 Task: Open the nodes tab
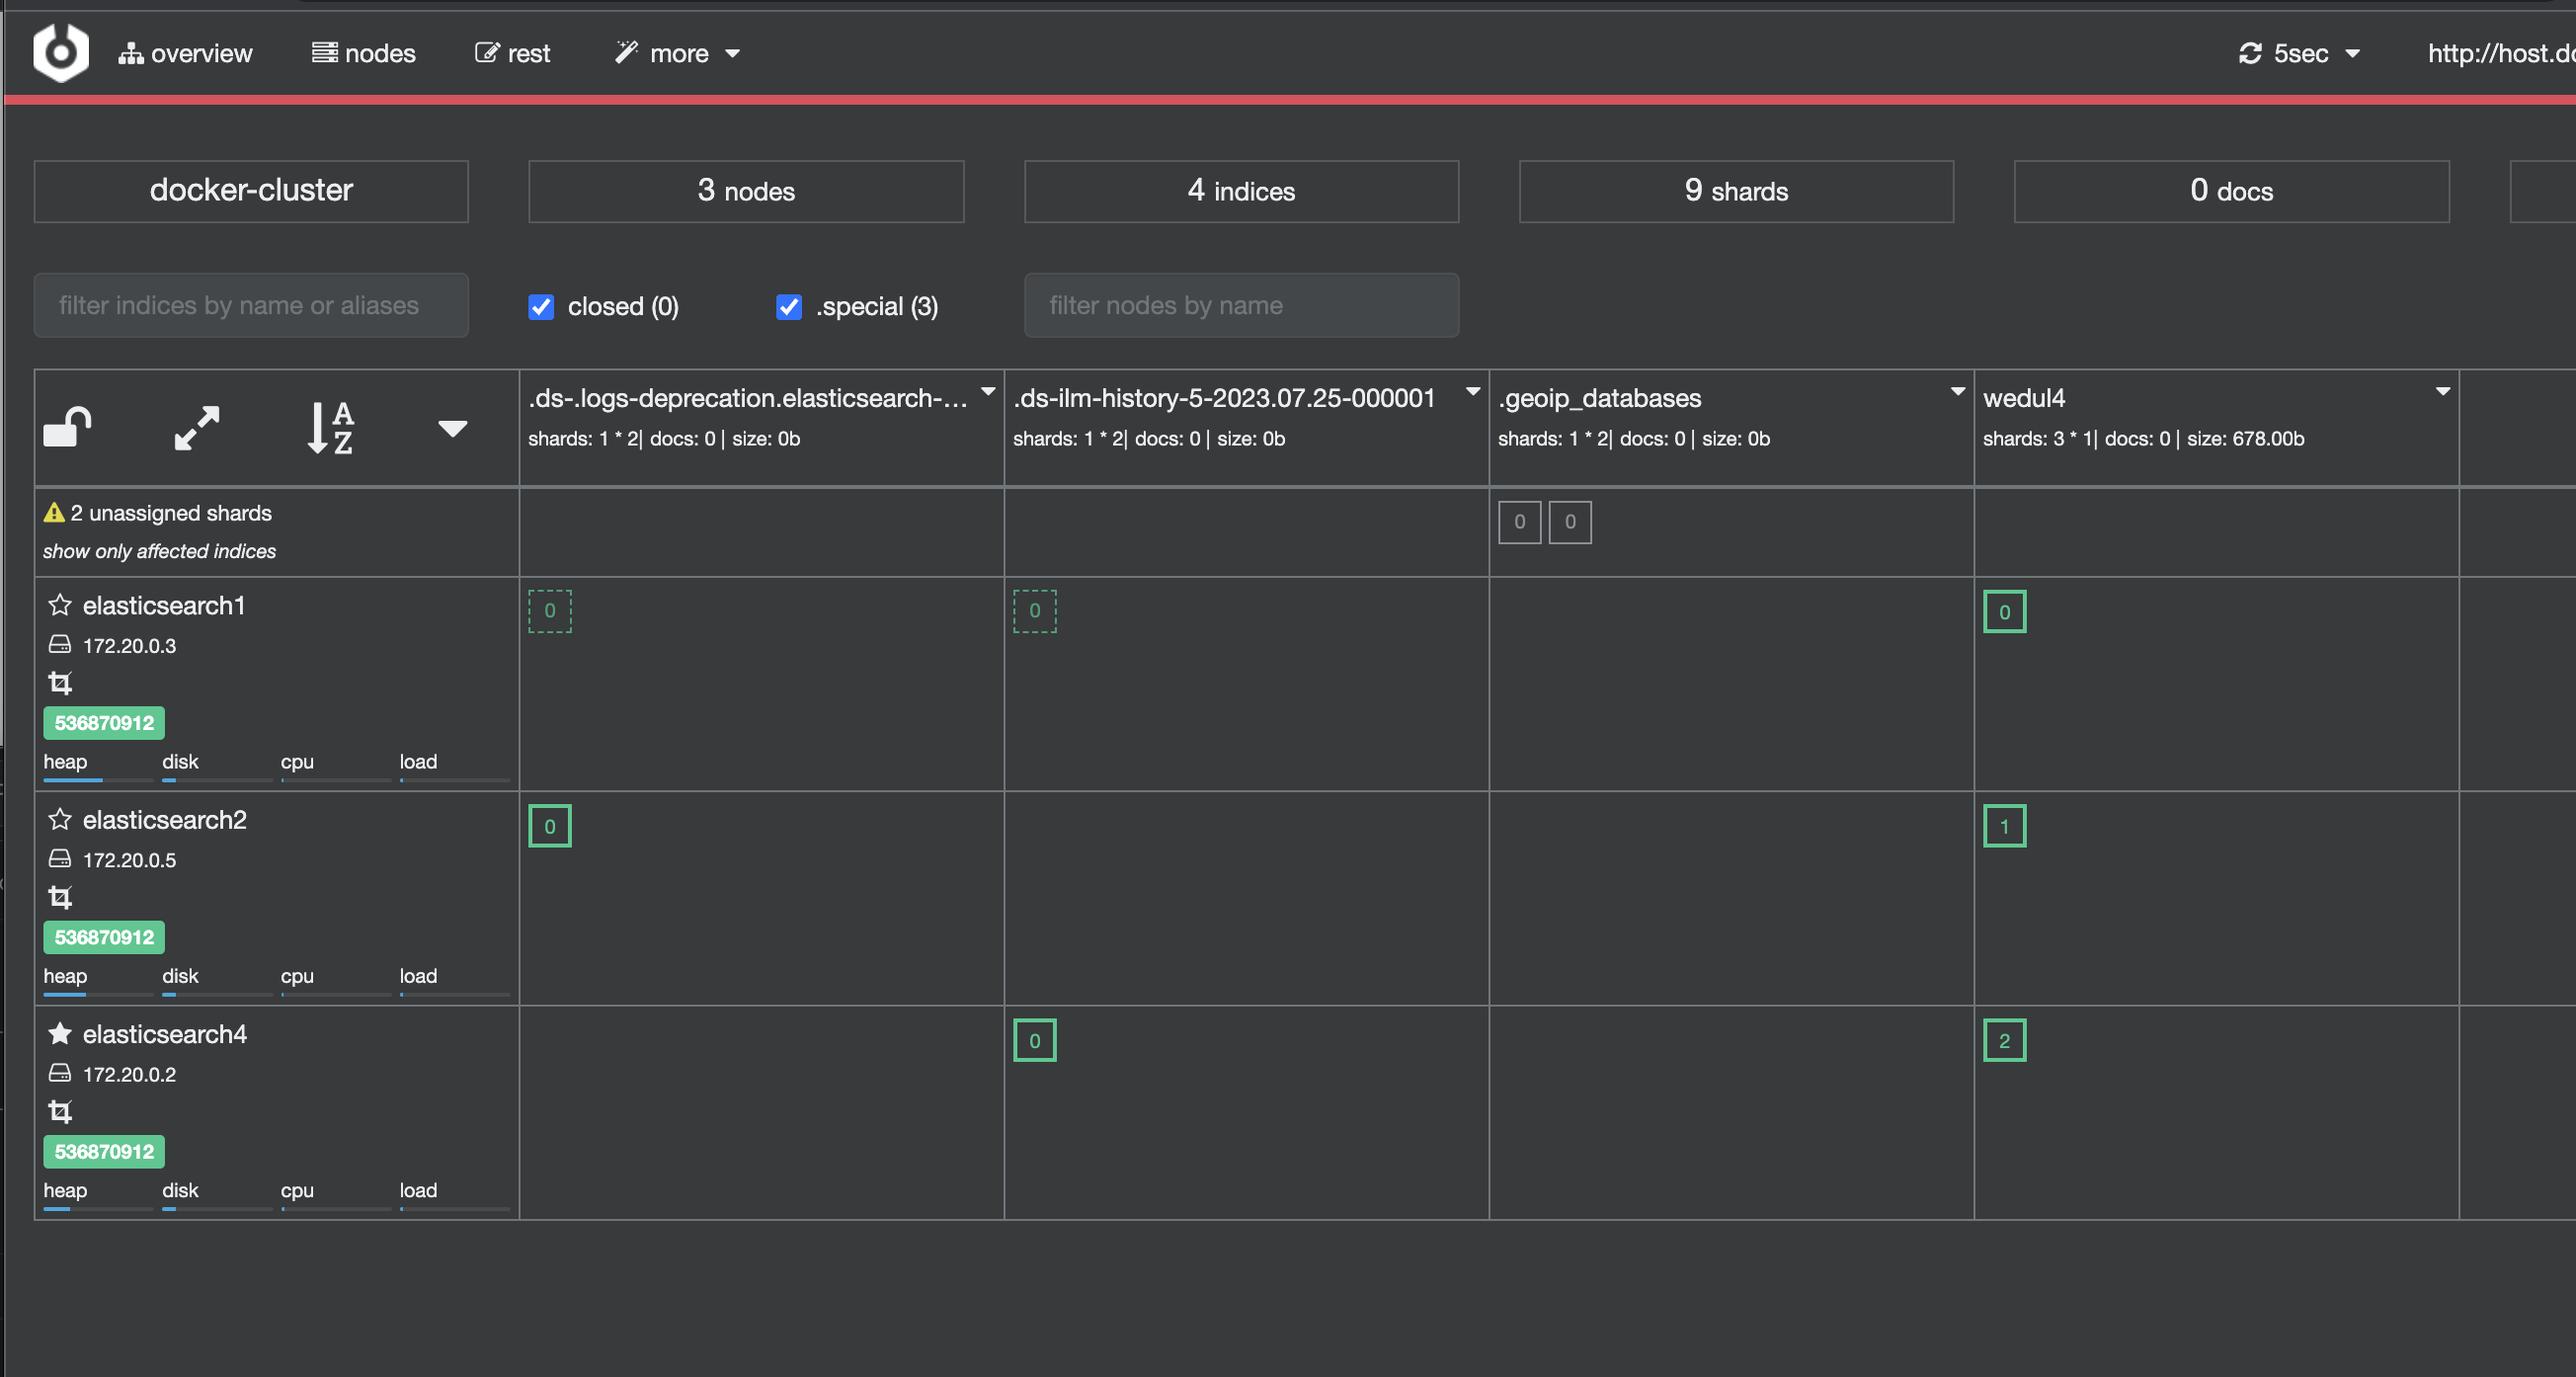click(364, 53)
